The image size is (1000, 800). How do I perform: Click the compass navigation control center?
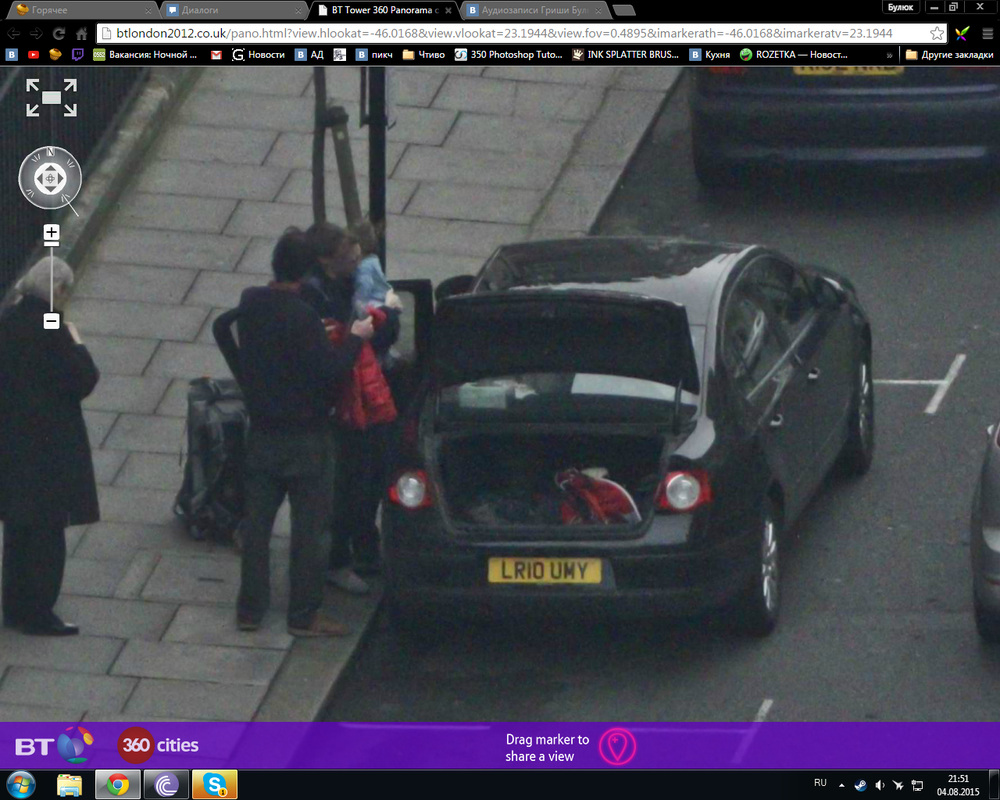click(x=50, y=180)
